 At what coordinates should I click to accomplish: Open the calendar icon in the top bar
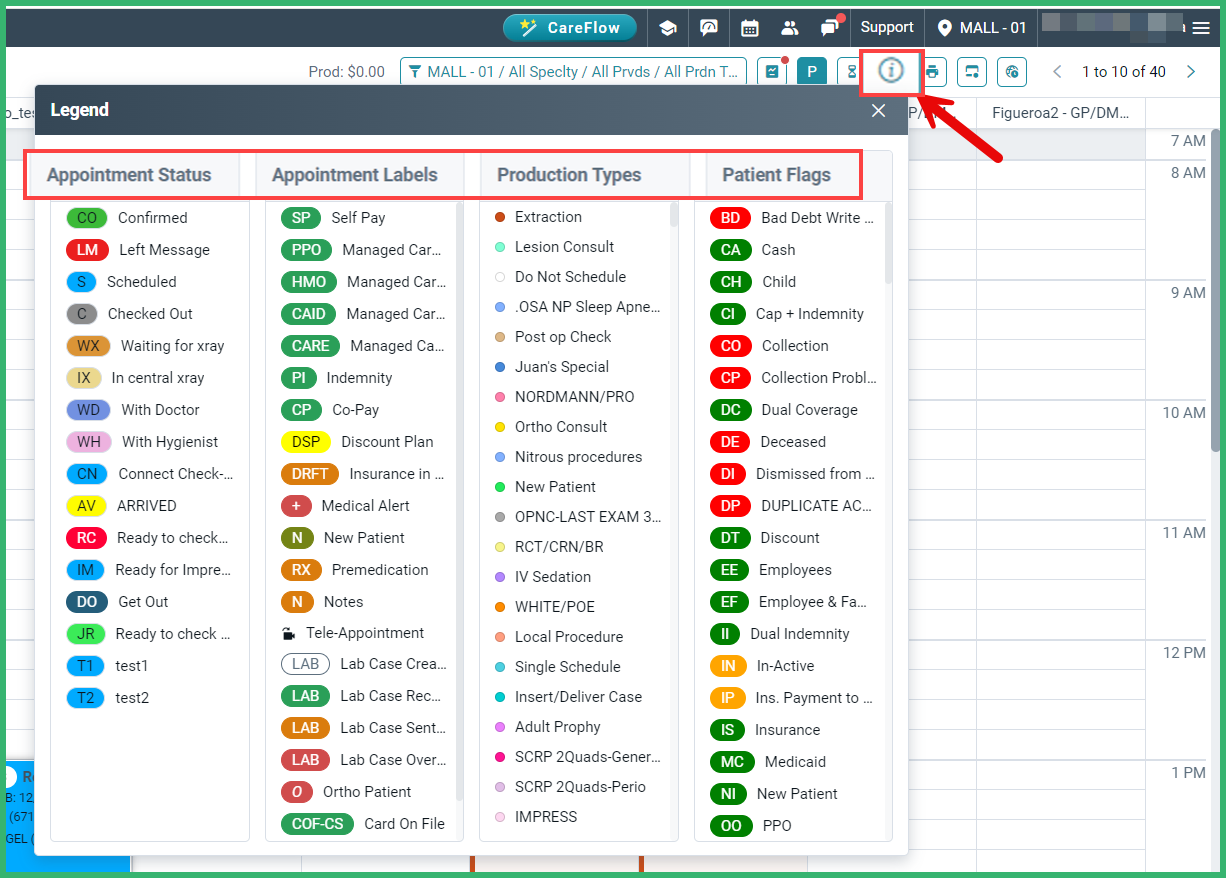(750, 27)
